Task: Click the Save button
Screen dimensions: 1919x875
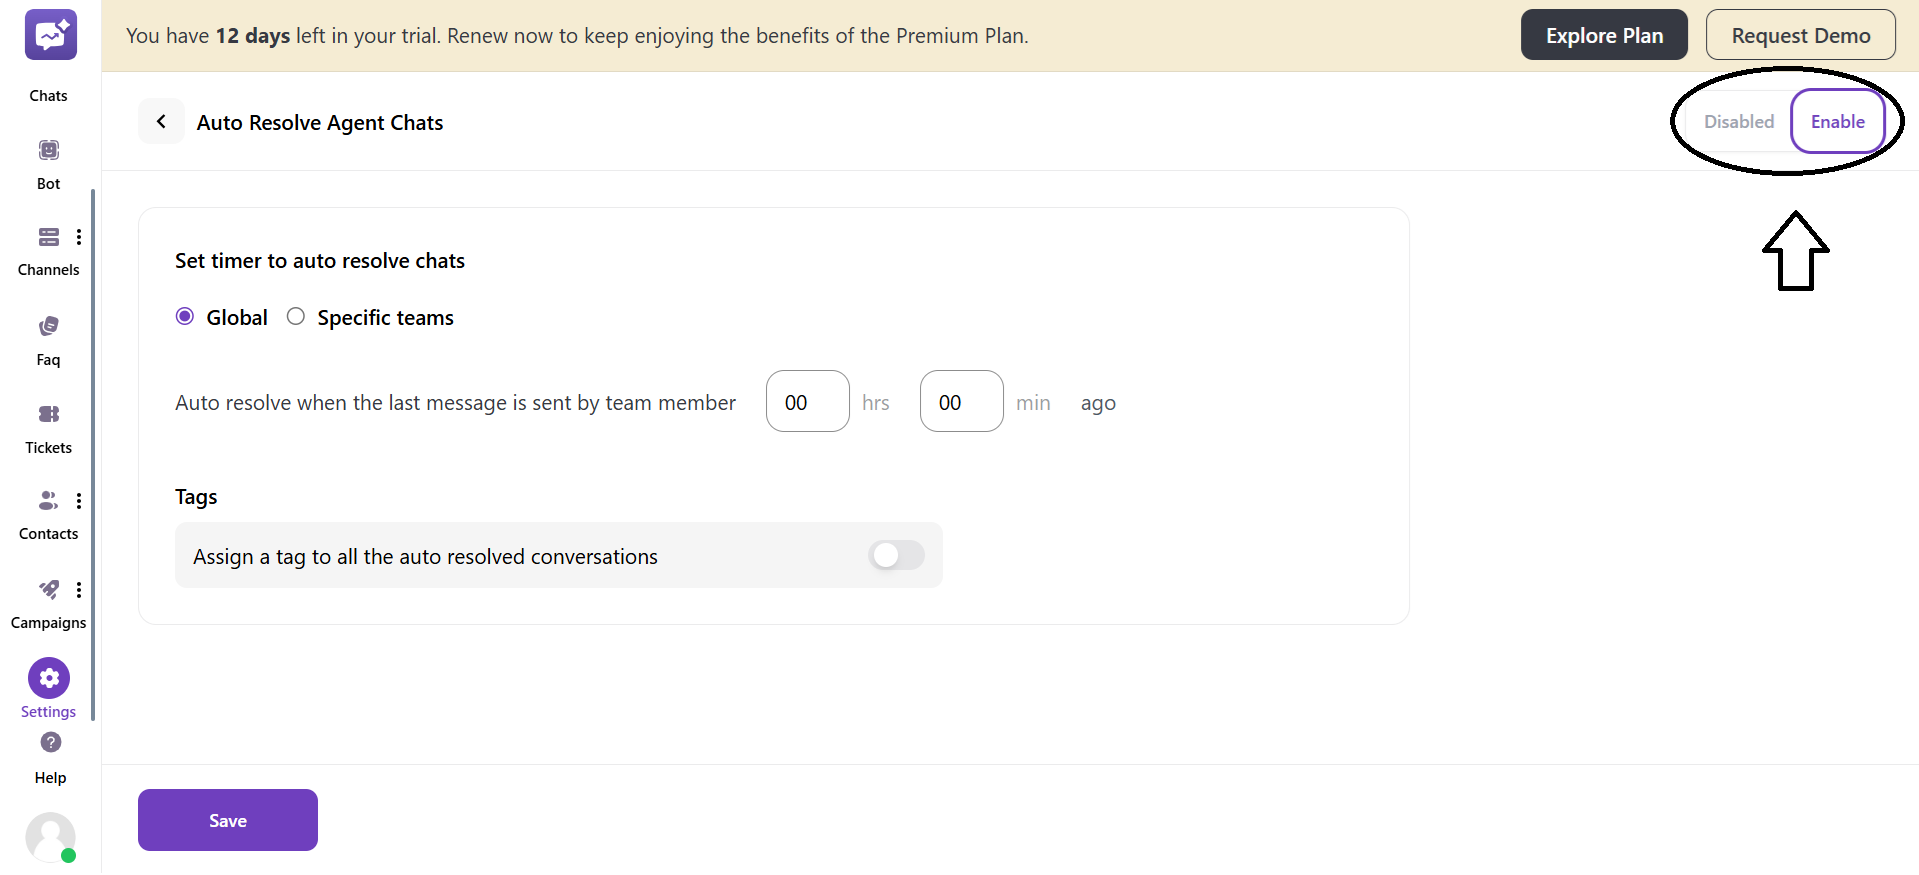Action: tap(228, 820)
